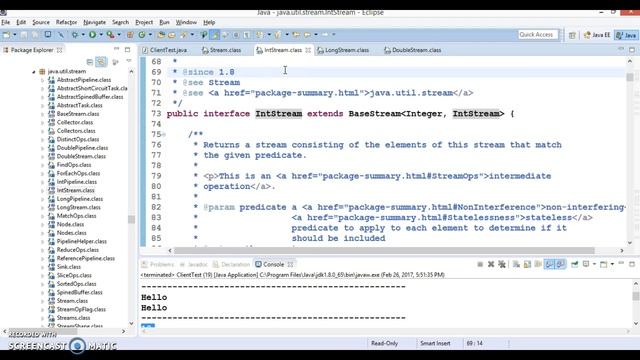Switch to the DoubleStream.class editor tab
Viewport: 640px width, 360px height.
412,50
